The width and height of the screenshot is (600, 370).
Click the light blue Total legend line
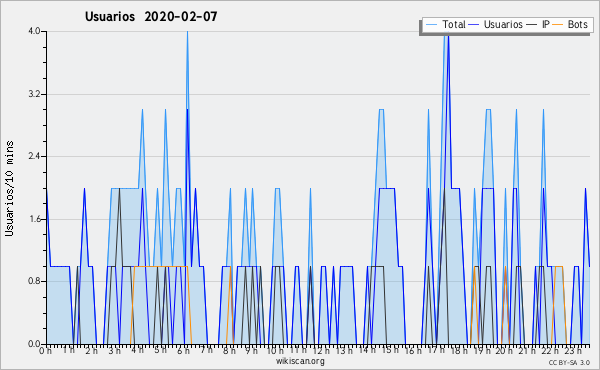click(431, 25)
